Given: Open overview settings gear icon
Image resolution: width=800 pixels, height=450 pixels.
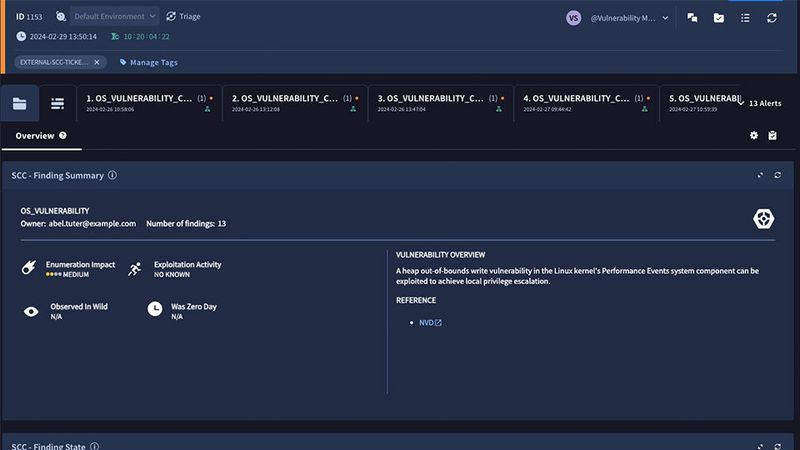Looking at the screenshot, I should [x=754, y=135].
